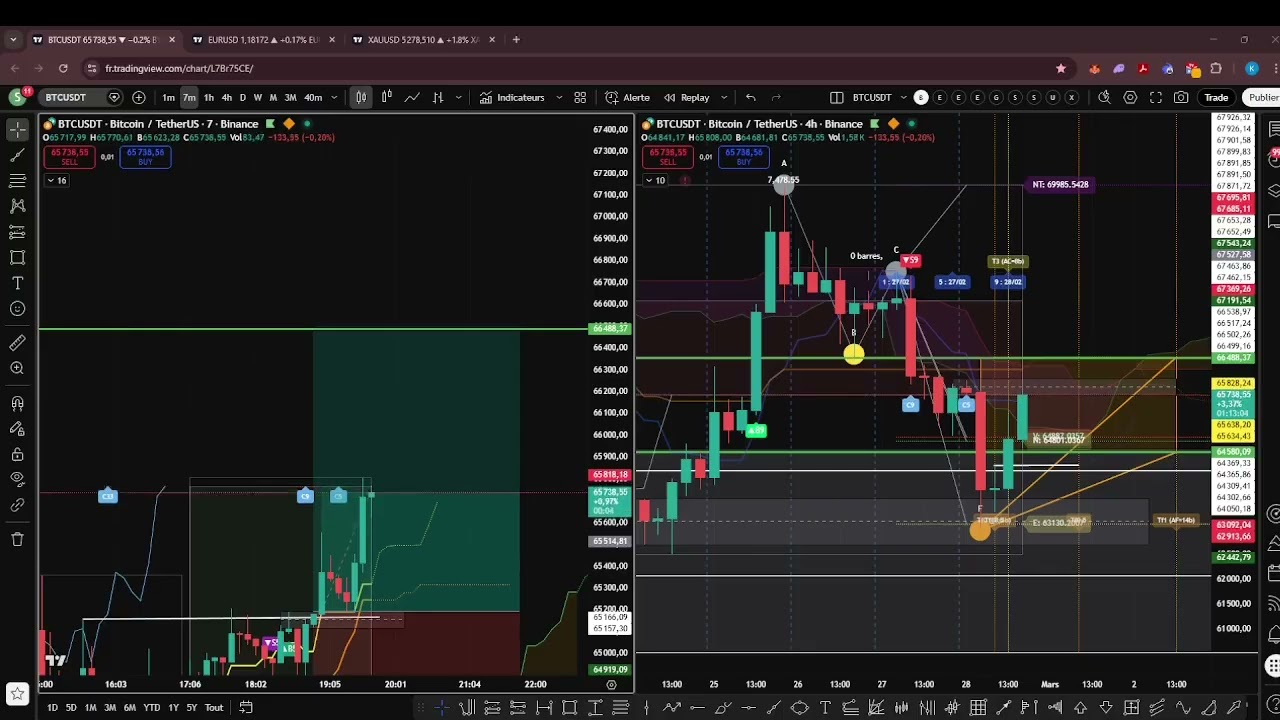Image resolution: width=1280 pixels, height=720 pixels.
Task: Open the Indicateurs menu
Action: tap(512, 97)
